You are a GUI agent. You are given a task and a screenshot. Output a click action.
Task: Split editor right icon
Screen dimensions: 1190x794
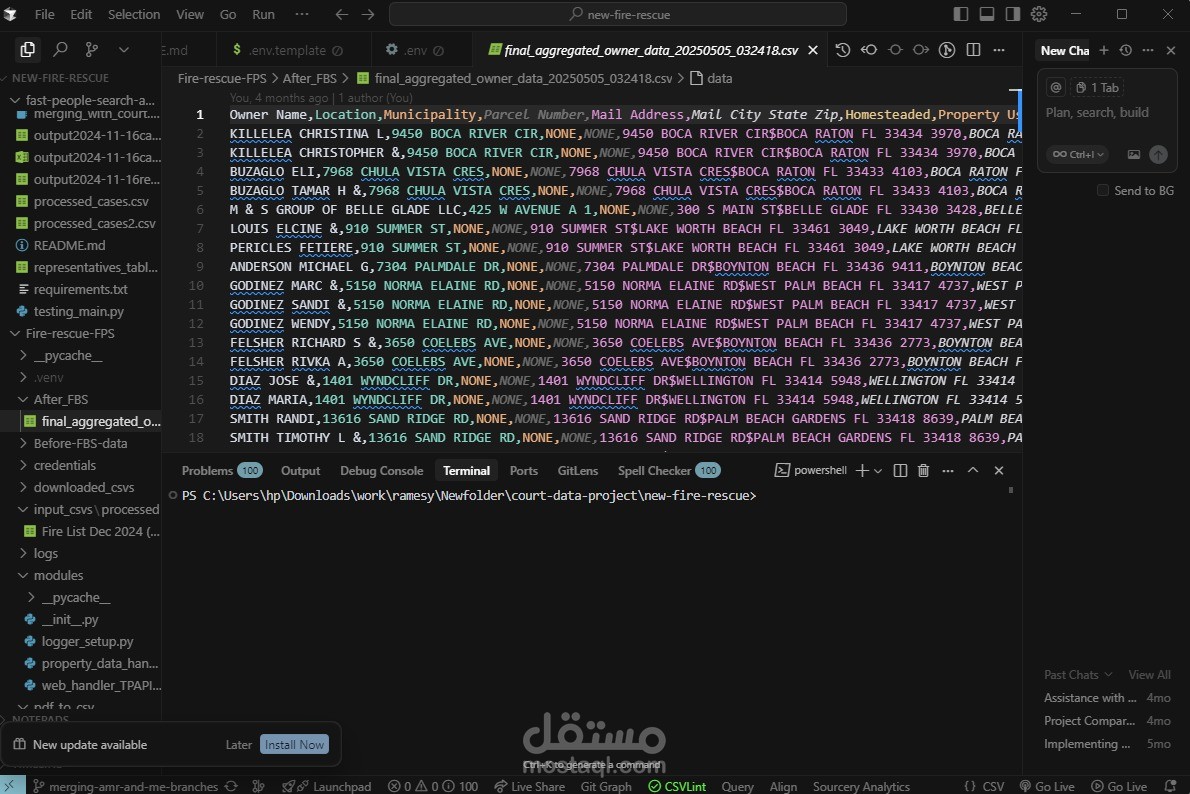973,49
